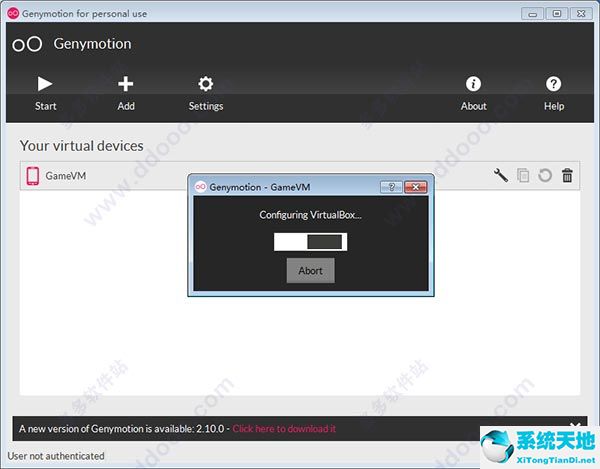600x469 pixels.
Task: Open Help from the toolbar
Action: (554, 93)
